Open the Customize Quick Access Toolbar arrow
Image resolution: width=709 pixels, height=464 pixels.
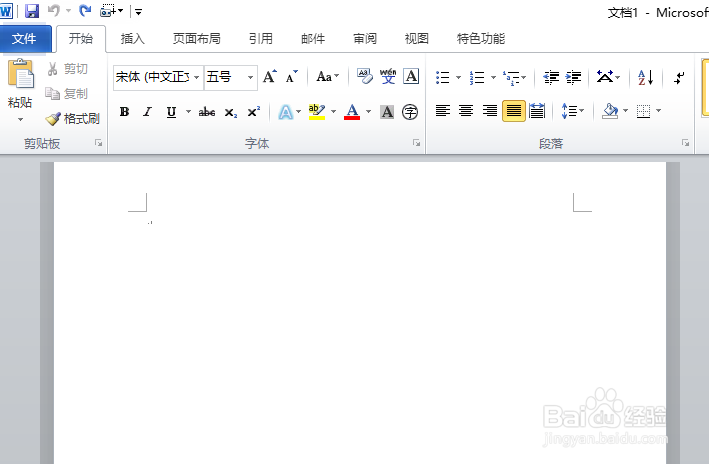138,12
